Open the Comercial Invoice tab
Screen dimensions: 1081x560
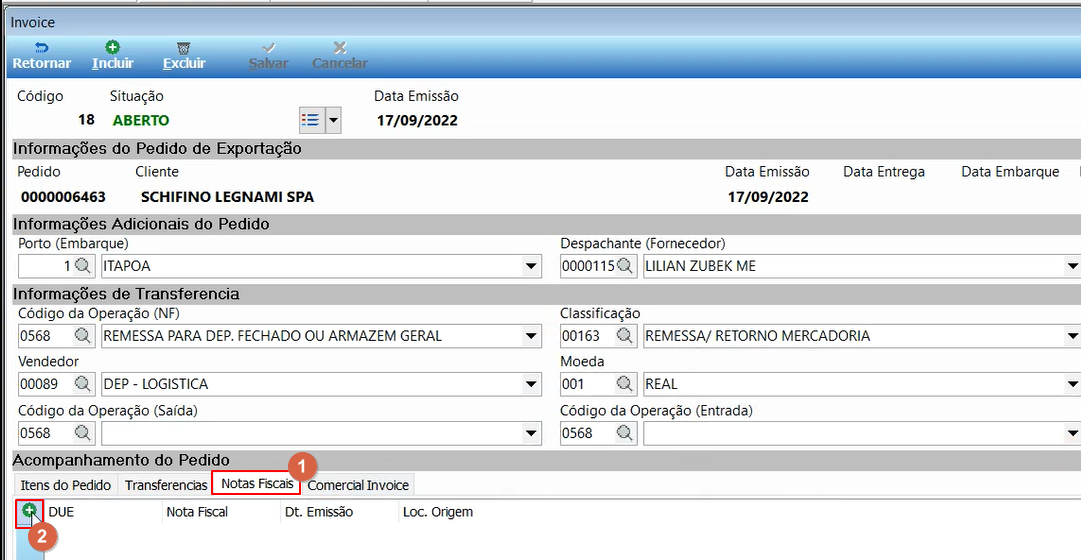point(358,485)
